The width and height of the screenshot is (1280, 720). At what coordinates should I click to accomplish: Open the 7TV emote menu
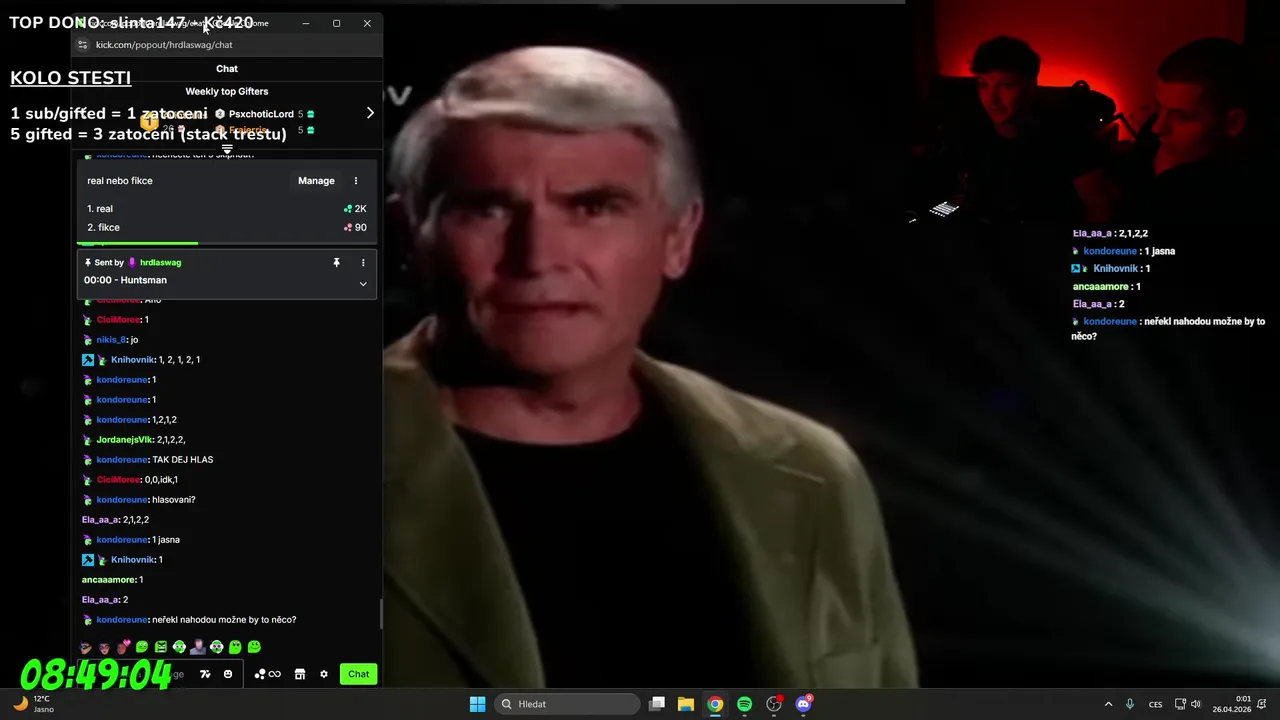(205, 674)
